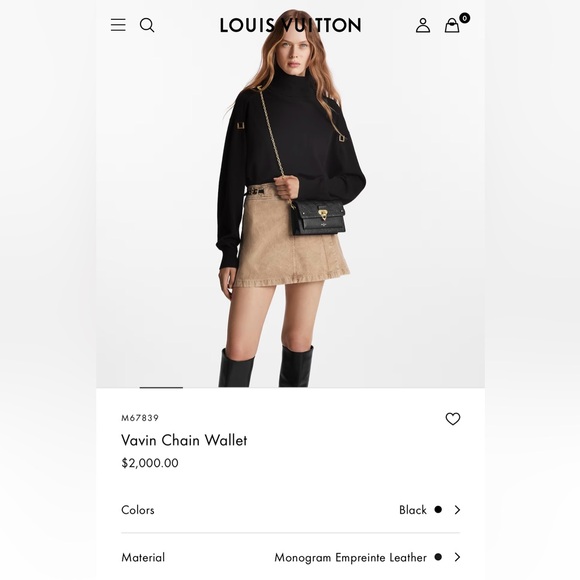Open the search magnifier icon
This screenshot has height=580, width=580.
click(147, 25)
